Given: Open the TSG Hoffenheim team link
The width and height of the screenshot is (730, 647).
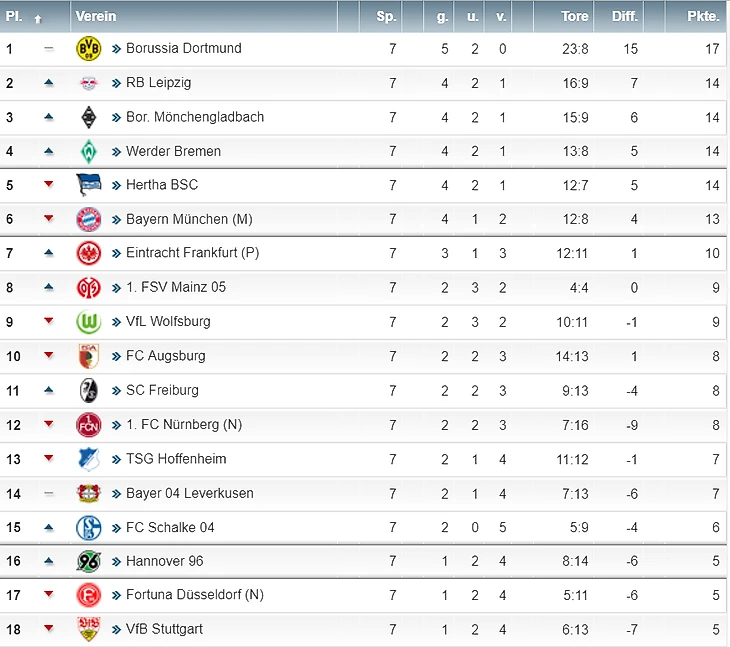Looking at the screenshot, I should [176, 459].
